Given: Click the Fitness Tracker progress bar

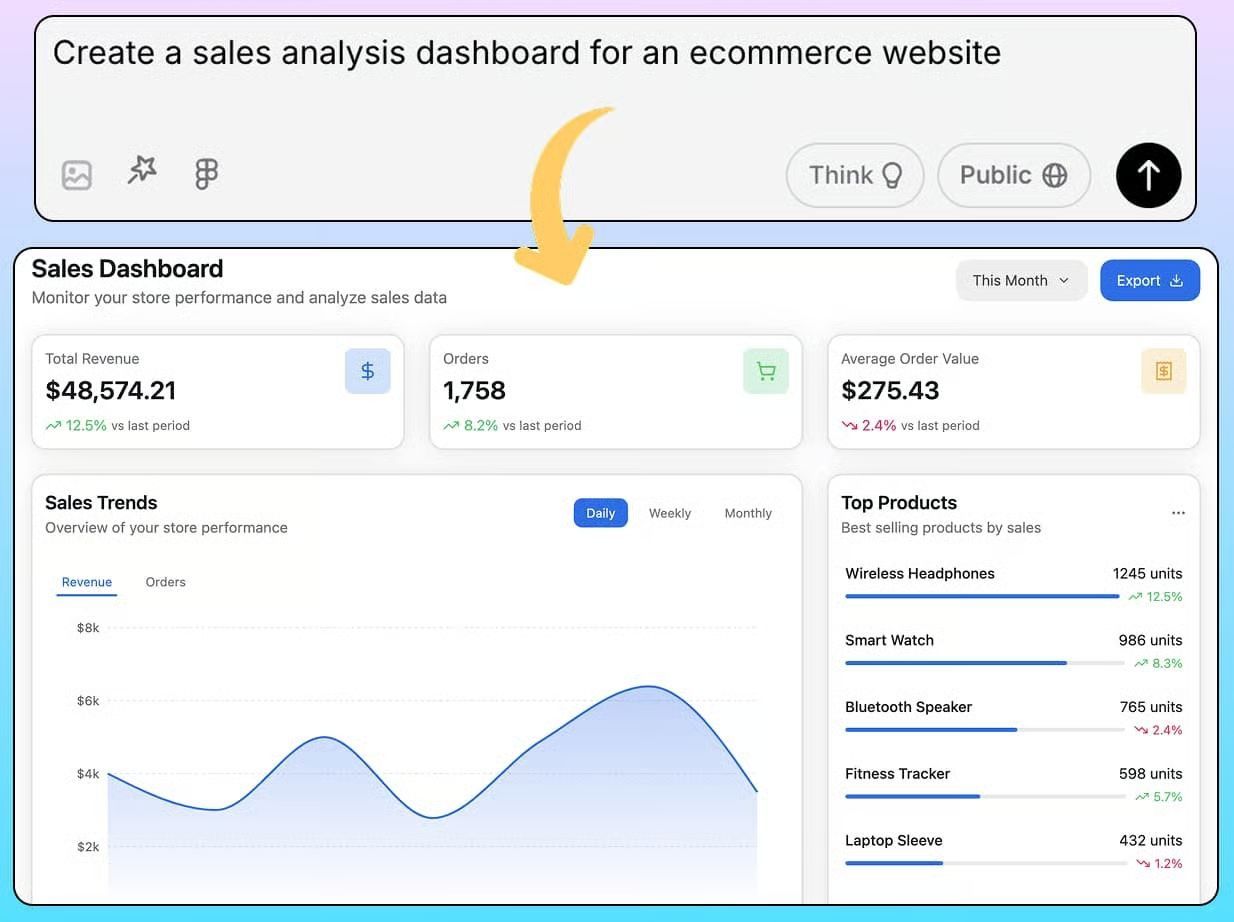Looking at the screenshot, I should pos(985,796).
